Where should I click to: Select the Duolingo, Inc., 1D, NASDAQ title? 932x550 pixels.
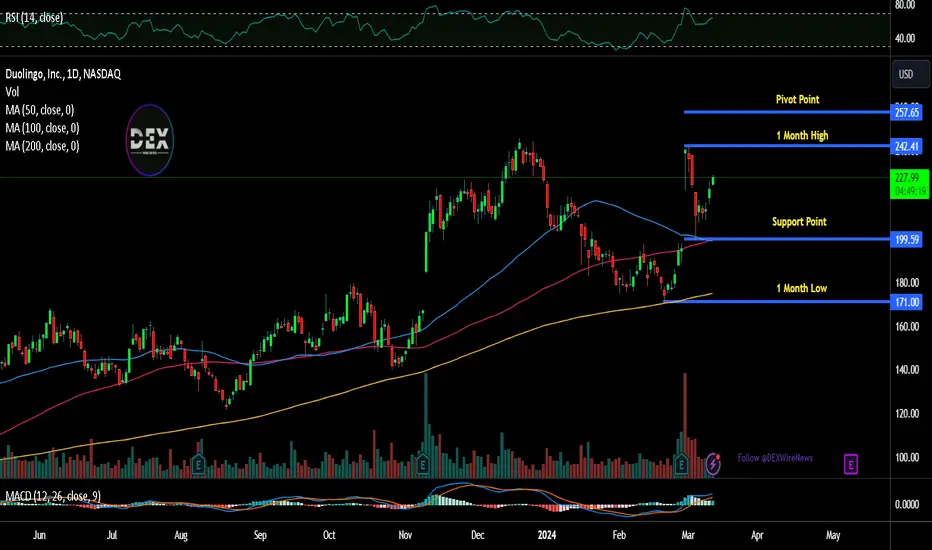pyautogui.click(x=63, y=74)
